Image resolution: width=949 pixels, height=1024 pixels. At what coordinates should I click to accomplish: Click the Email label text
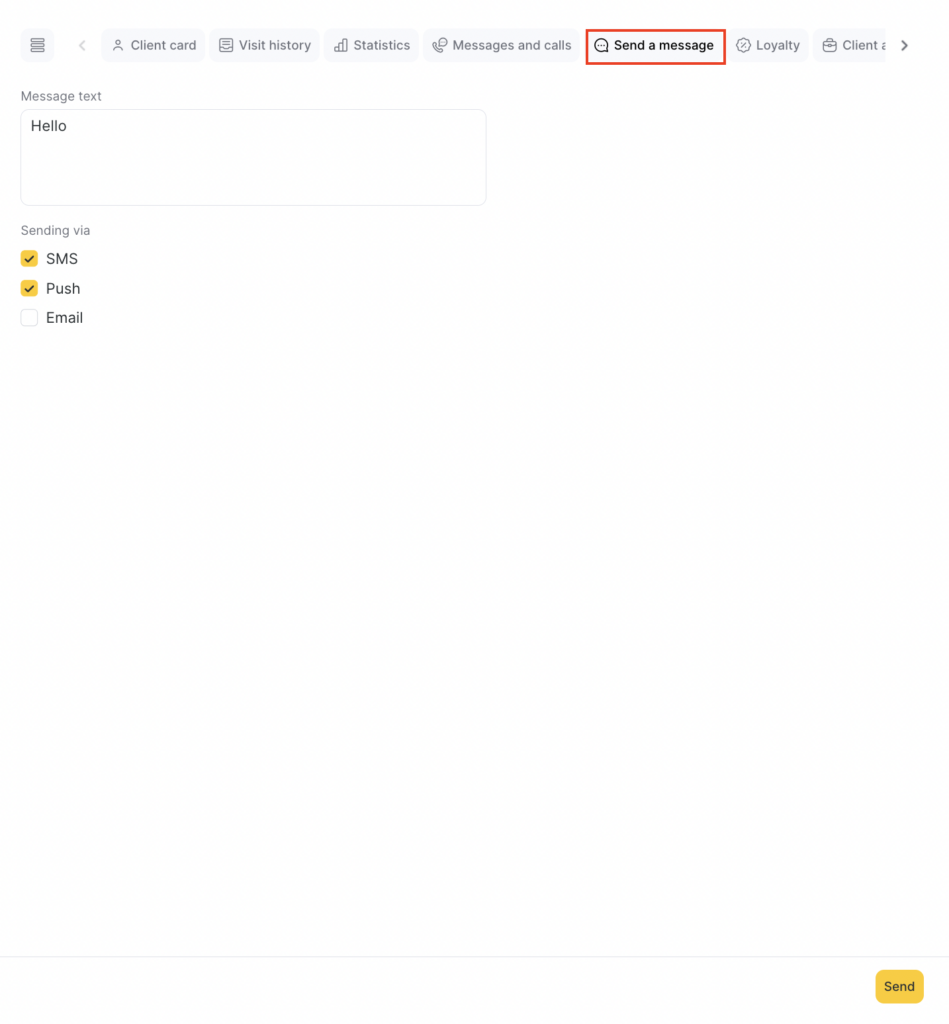[x=64, y=318]
